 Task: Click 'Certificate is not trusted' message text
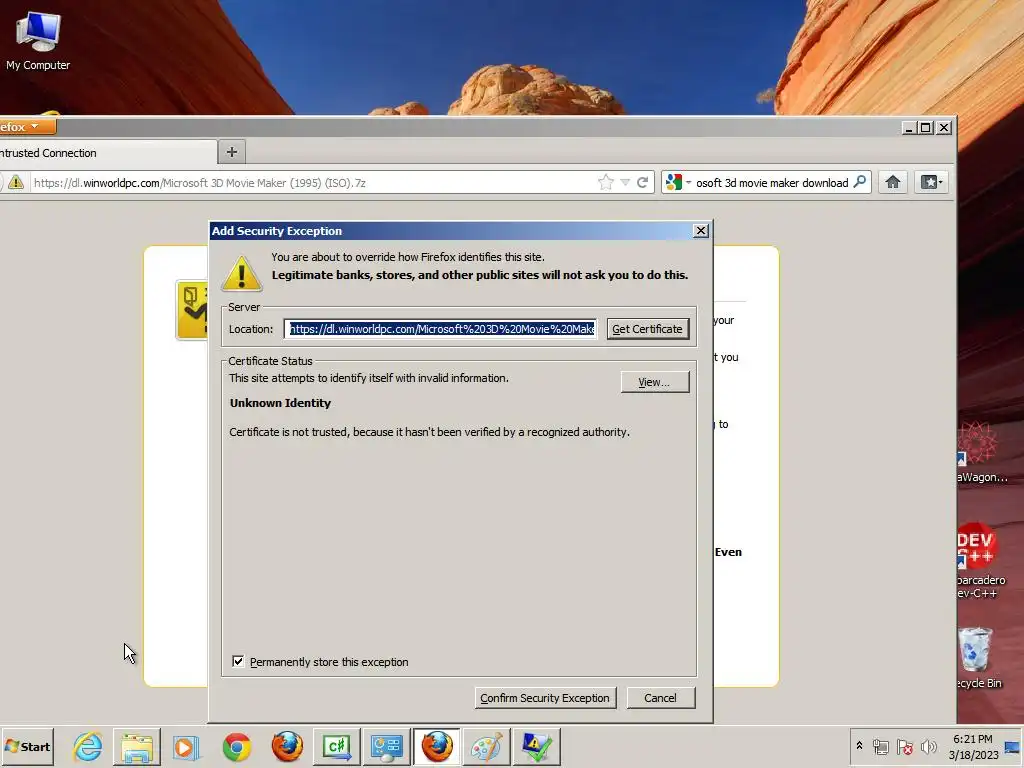[x=429, y=432]
